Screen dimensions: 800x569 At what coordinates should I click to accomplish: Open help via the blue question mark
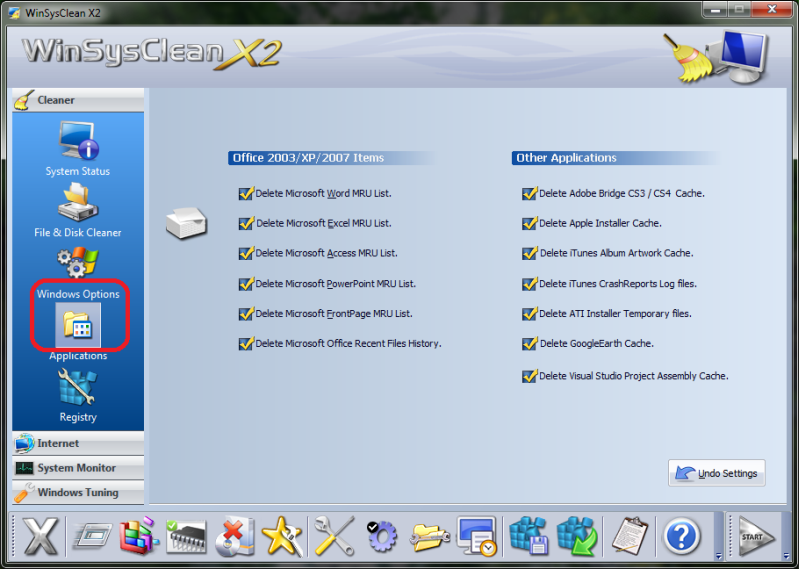pos(681,536)
